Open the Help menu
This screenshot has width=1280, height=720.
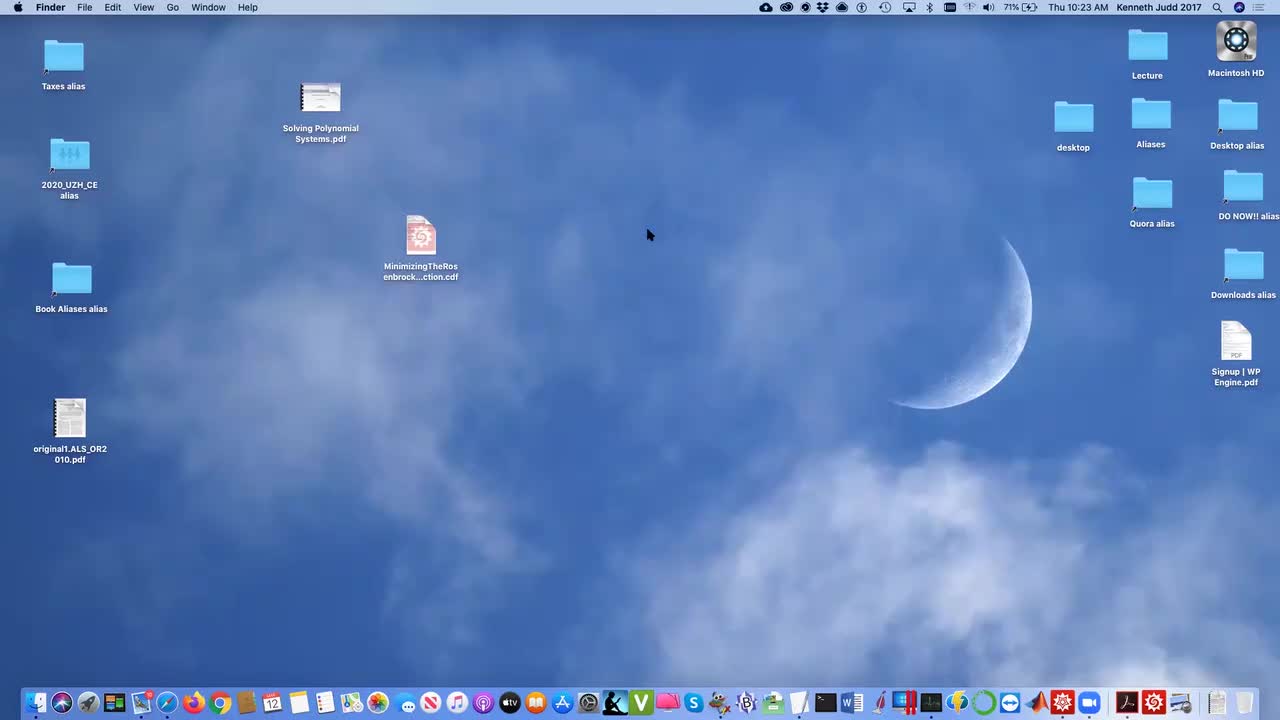coord(247,7)
